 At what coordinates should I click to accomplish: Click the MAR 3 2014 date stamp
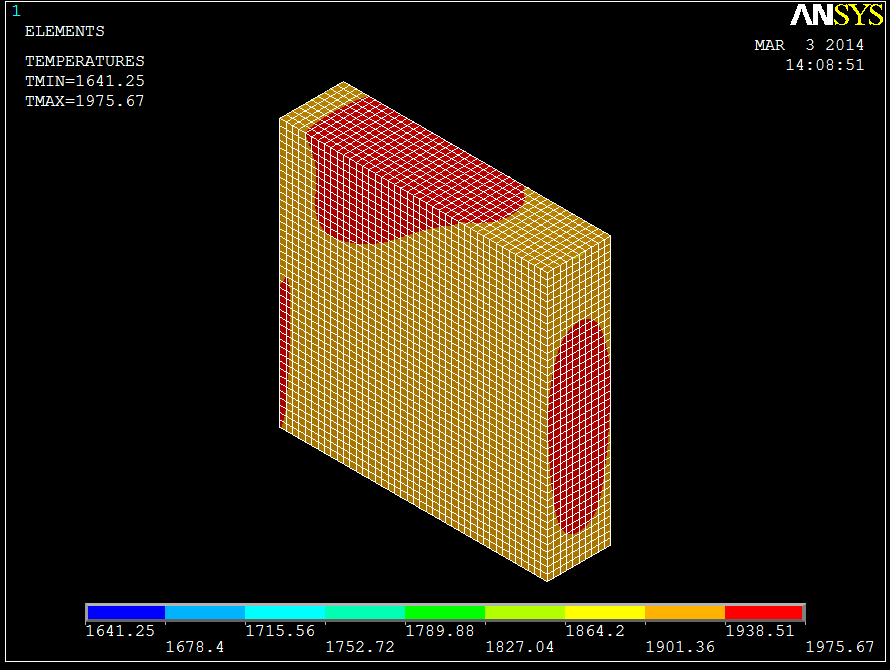(x=808, y=45)
